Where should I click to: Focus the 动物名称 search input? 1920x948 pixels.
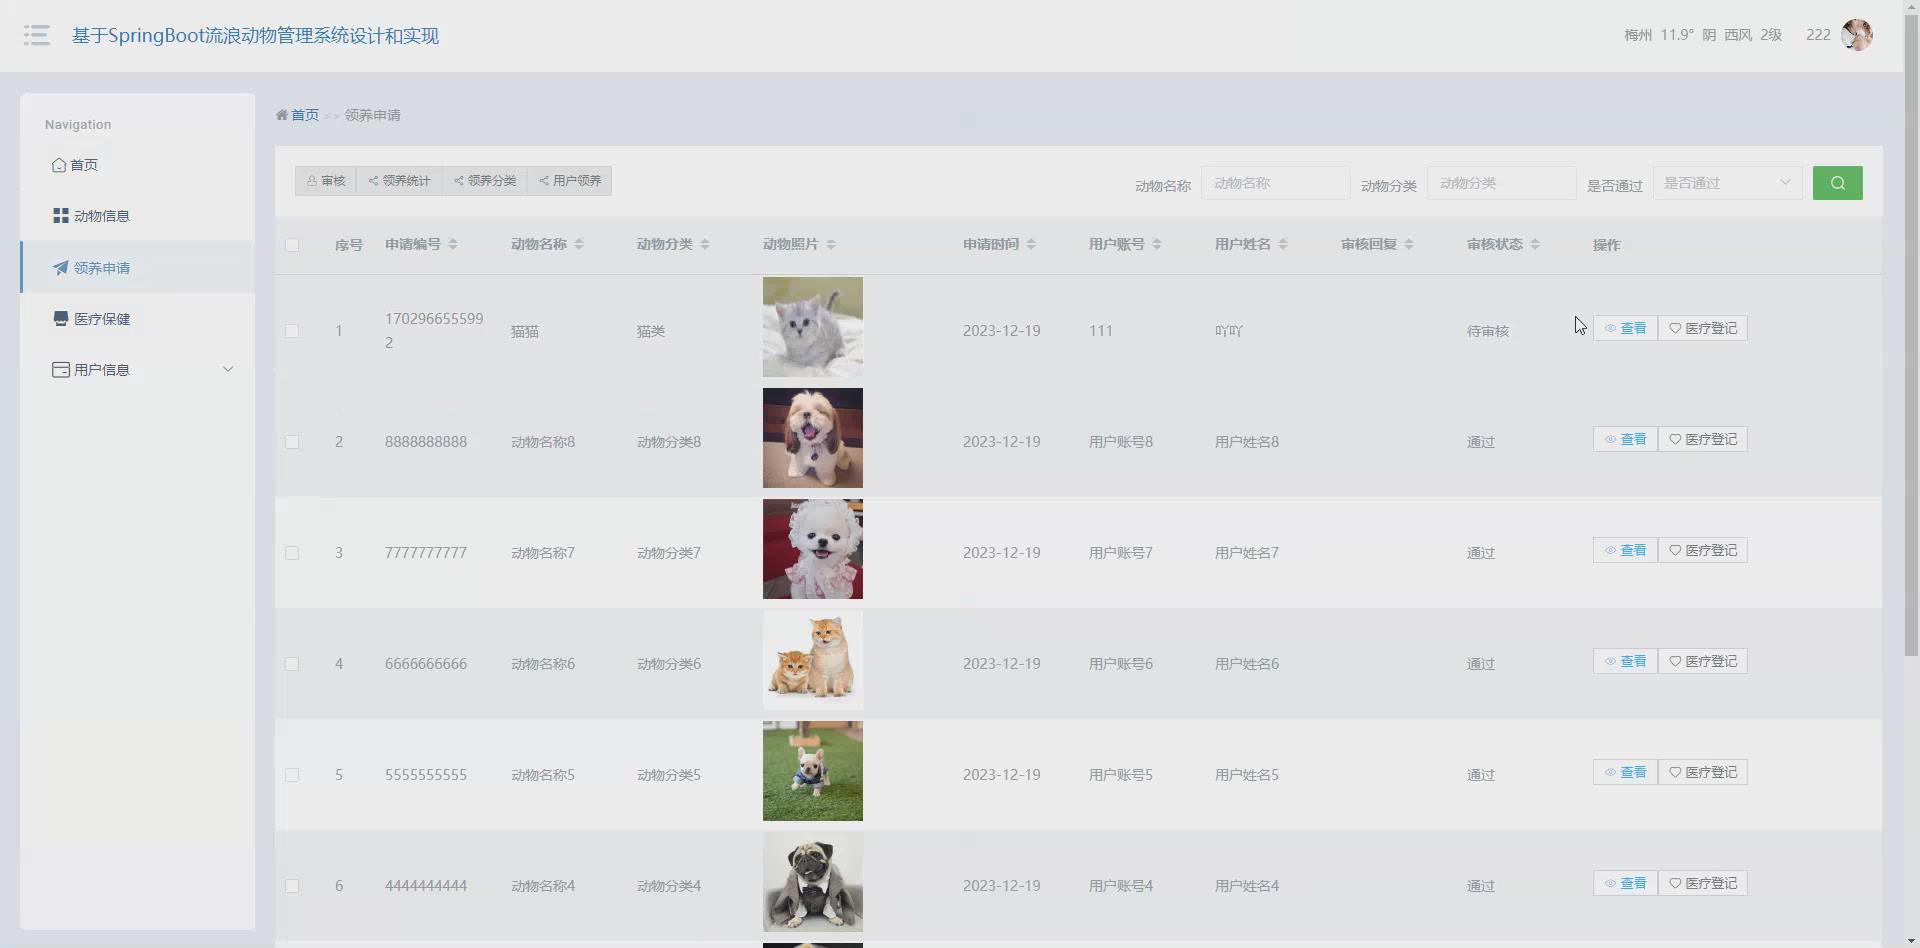[x=1275, y=183]
